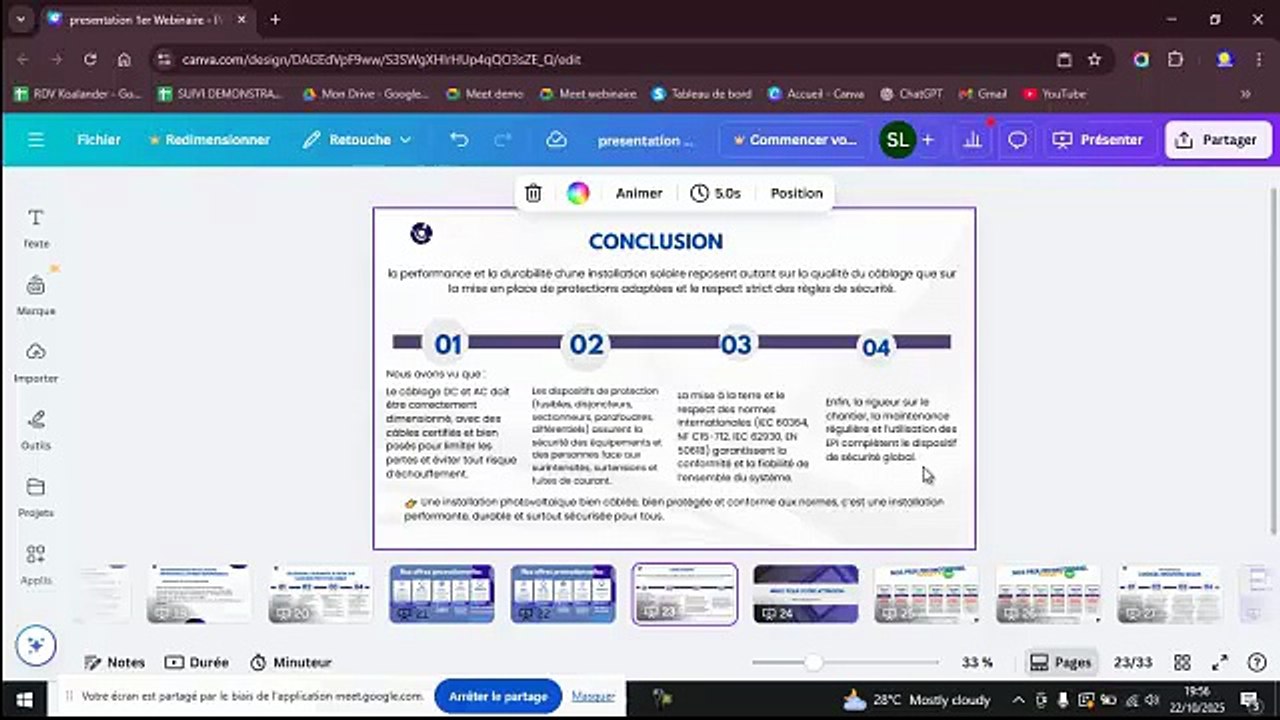This screenshot has width=1280, height=720.
Task: Open the Projets sidebar tool
Action: pos(36,497)
